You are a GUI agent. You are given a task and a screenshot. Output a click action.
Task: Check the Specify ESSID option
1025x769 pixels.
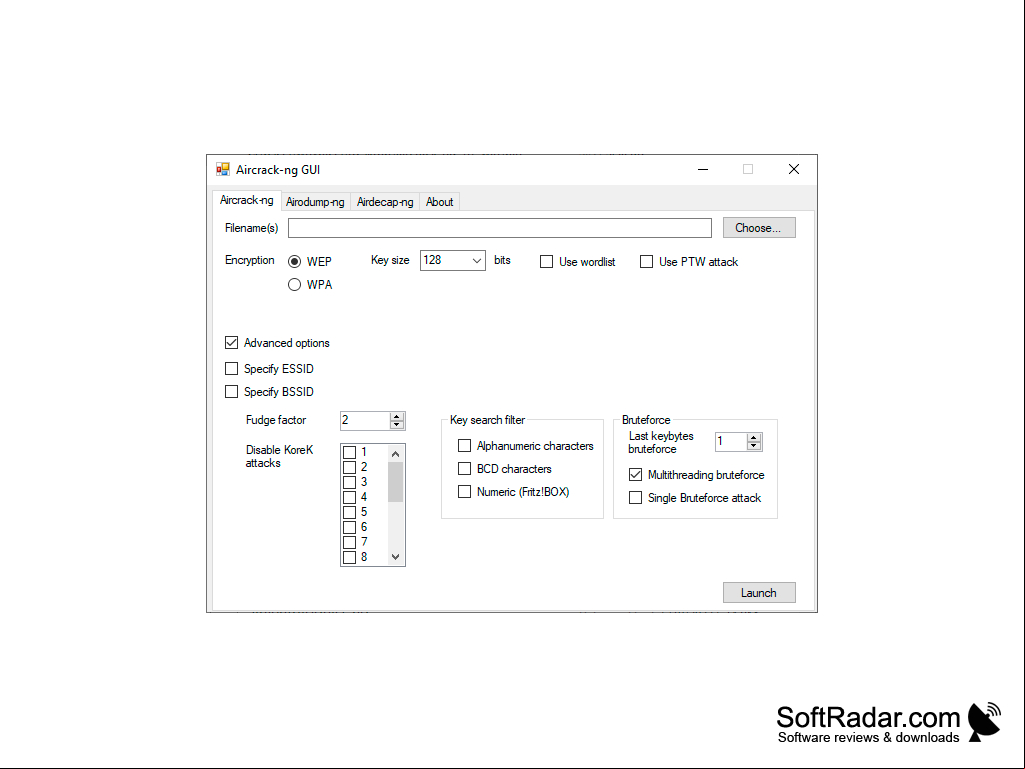pos(231,369)
